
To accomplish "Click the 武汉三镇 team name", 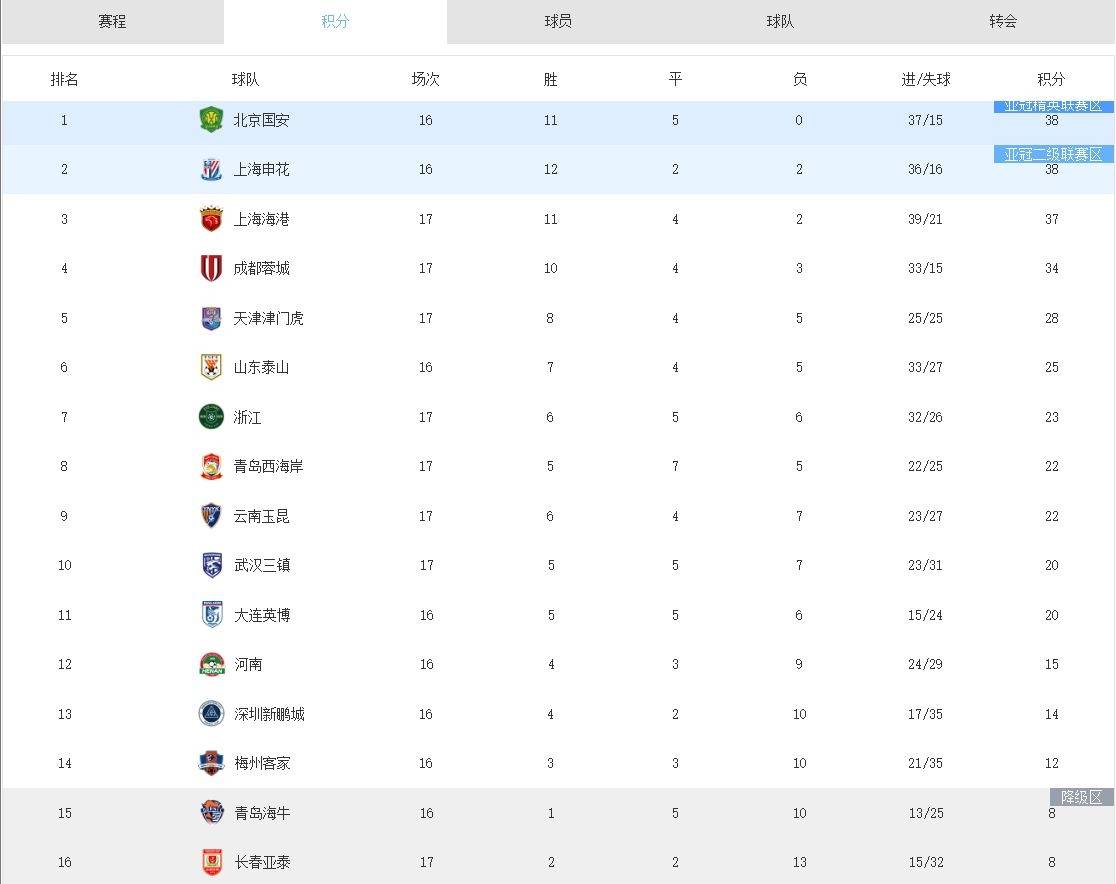I will pyautogui.click(x=262, y=565).
